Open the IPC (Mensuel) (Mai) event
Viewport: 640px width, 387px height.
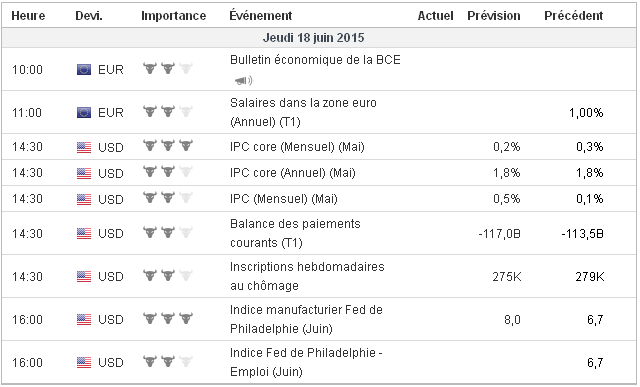coord(284,199)
